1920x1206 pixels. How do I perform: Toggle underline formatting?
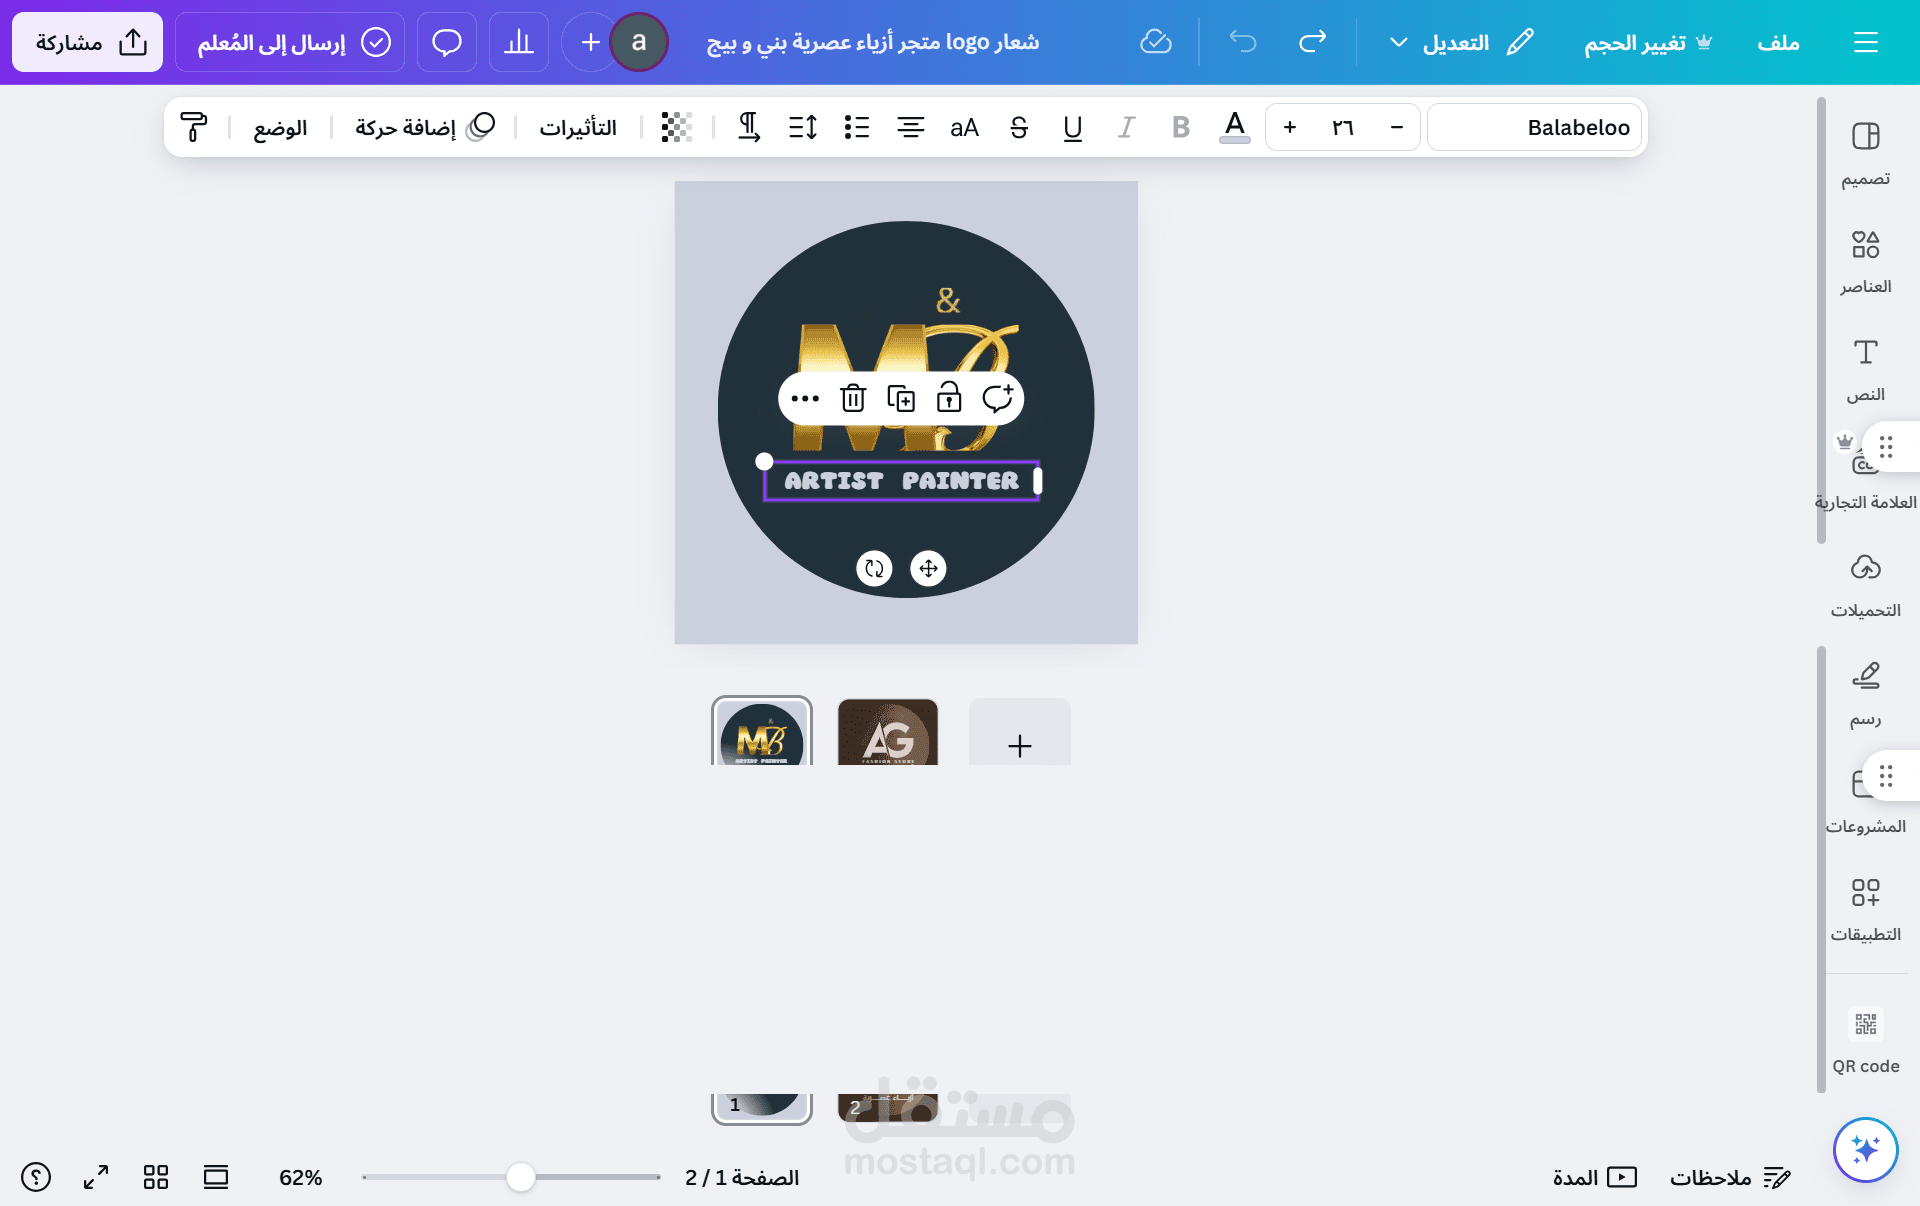(x=1073, y=127)
